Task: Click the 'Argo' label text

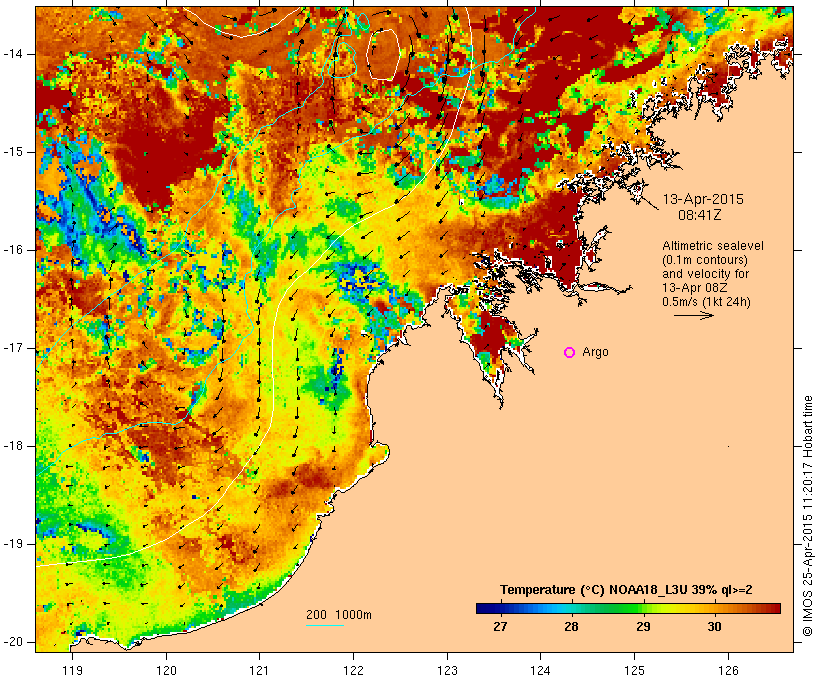Action: (x=595, y=352)
